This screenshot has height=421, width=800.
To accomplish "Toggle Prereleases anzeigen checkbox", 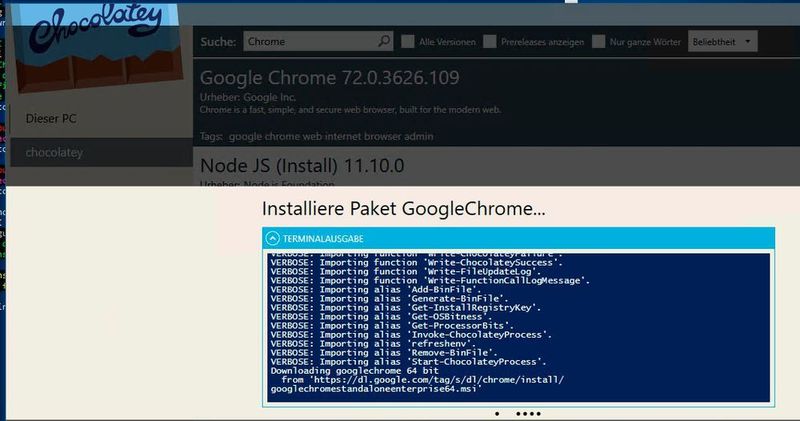I will 490,41.
